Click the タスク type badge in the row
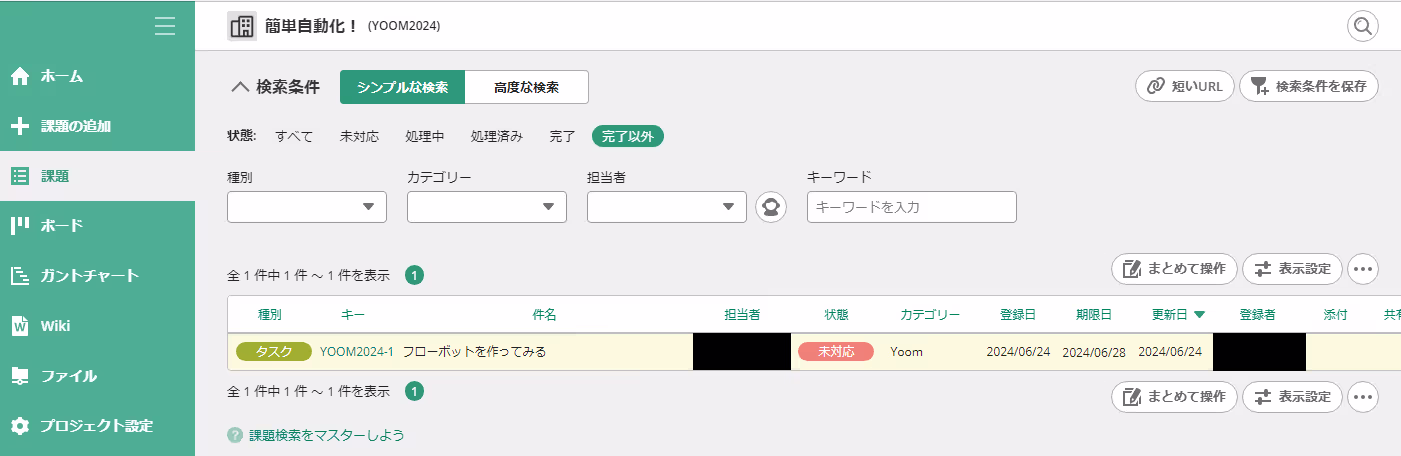 tap(274, 352)
